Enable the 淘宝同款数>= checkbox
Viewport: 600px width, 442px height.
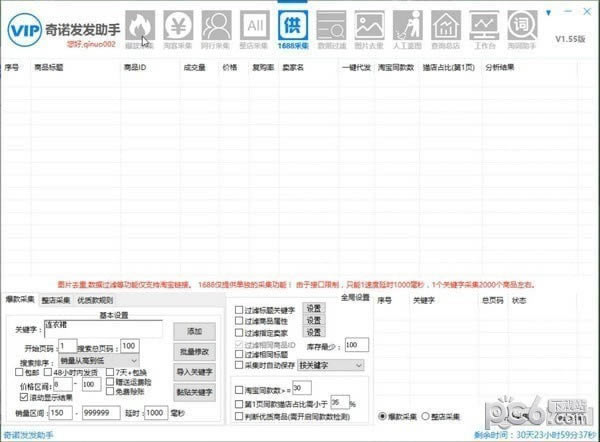tap(239, 390)
